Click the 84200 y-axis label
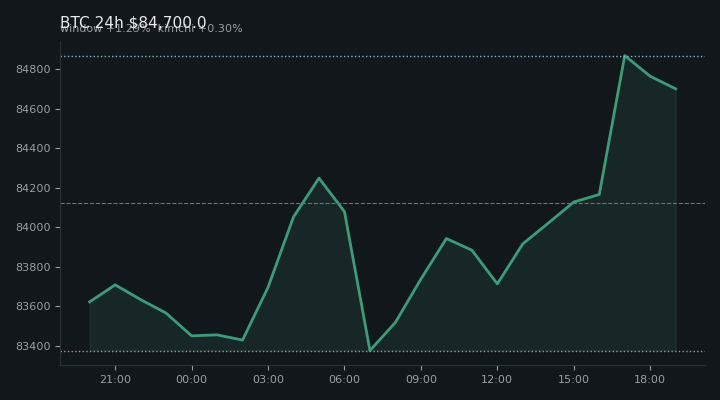The width and height of the screenshot is (720, 400). click(x=33, y=188)
